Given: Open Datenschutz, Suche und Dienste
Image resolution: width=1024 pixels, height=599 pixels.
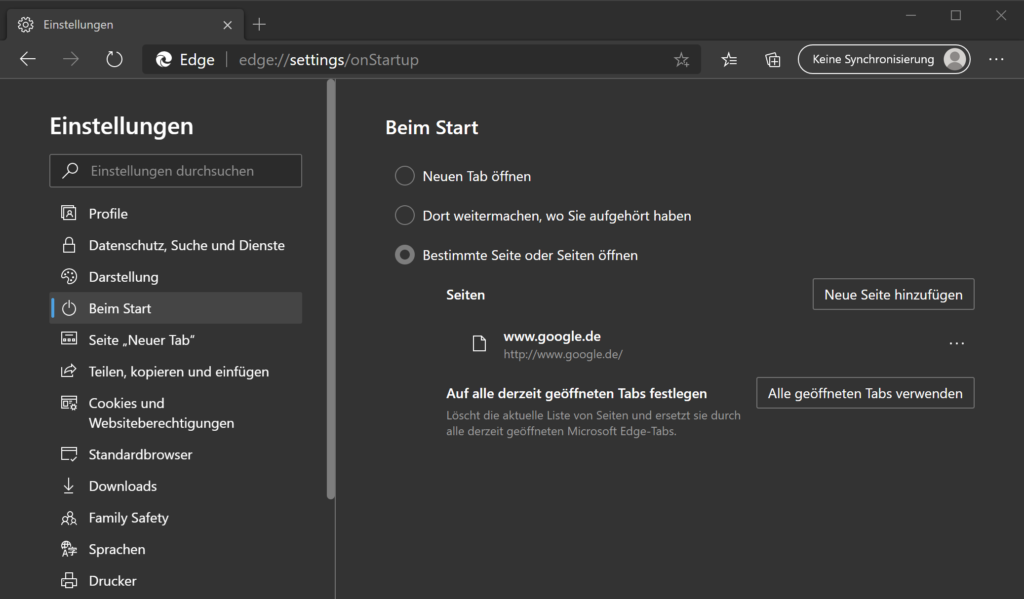Looking at the screenshot, I should click(176, 246).
